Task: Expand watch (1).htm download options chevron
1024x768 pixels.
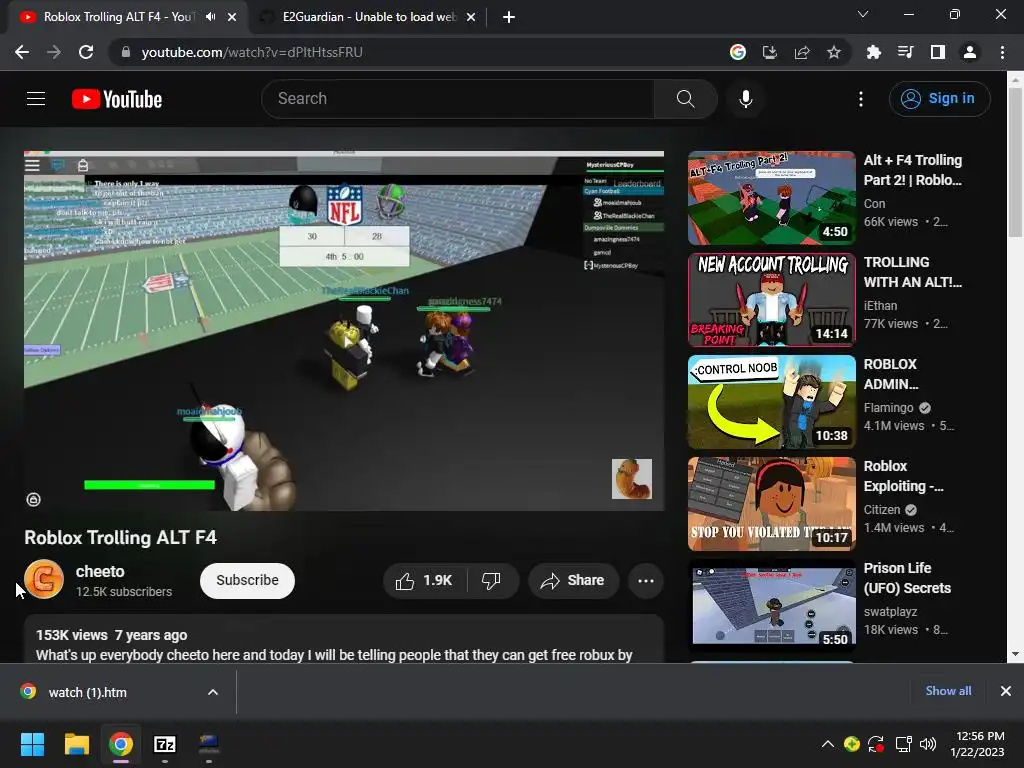Action: click(x=213, y=692)
